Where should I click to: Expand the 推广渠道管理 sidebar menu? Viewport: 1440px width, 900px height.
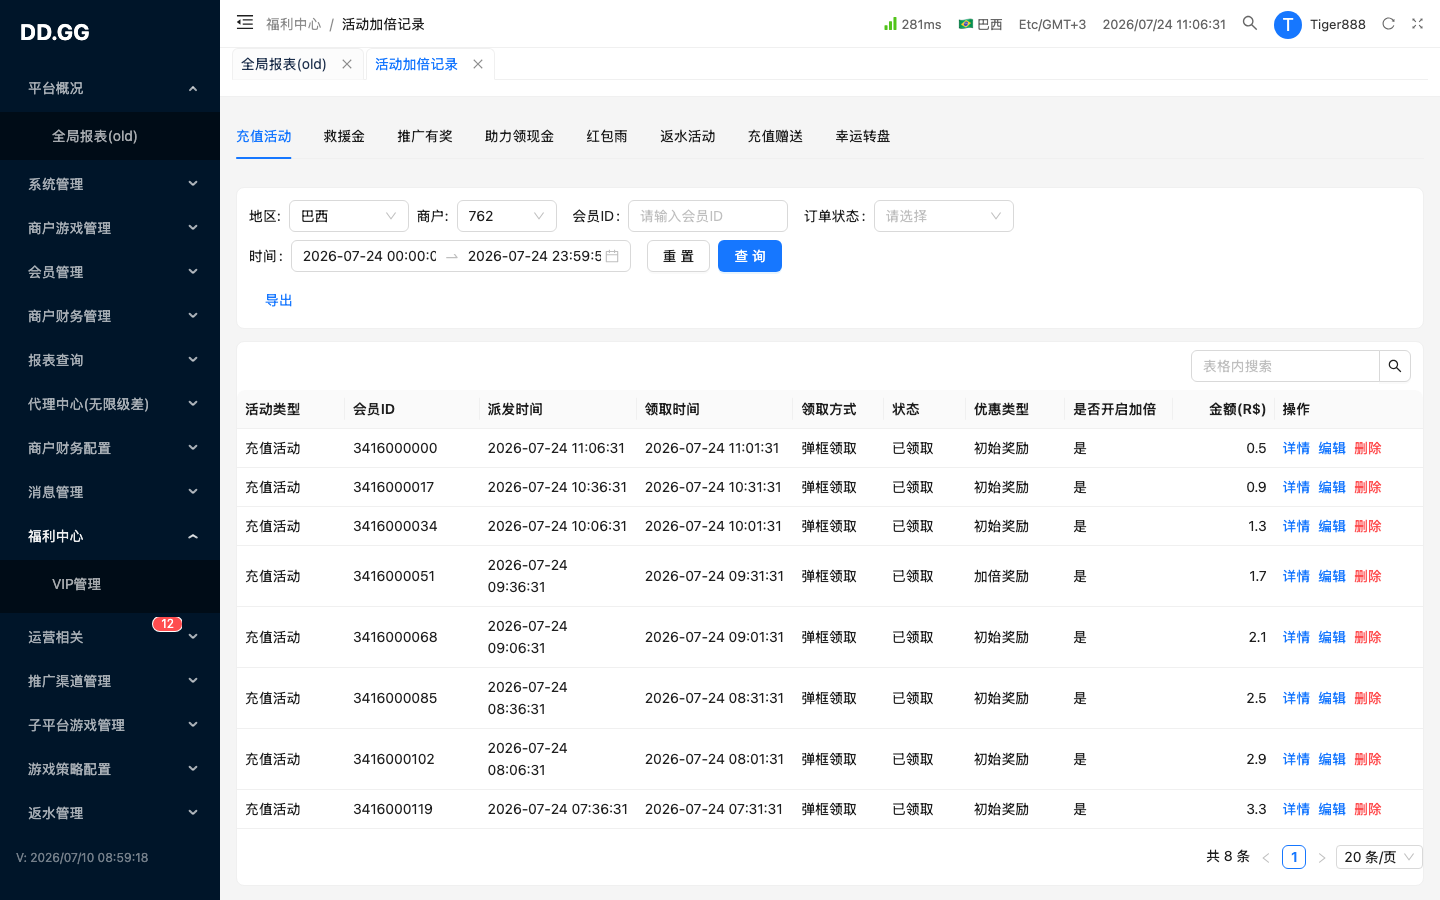coord(110,681)
